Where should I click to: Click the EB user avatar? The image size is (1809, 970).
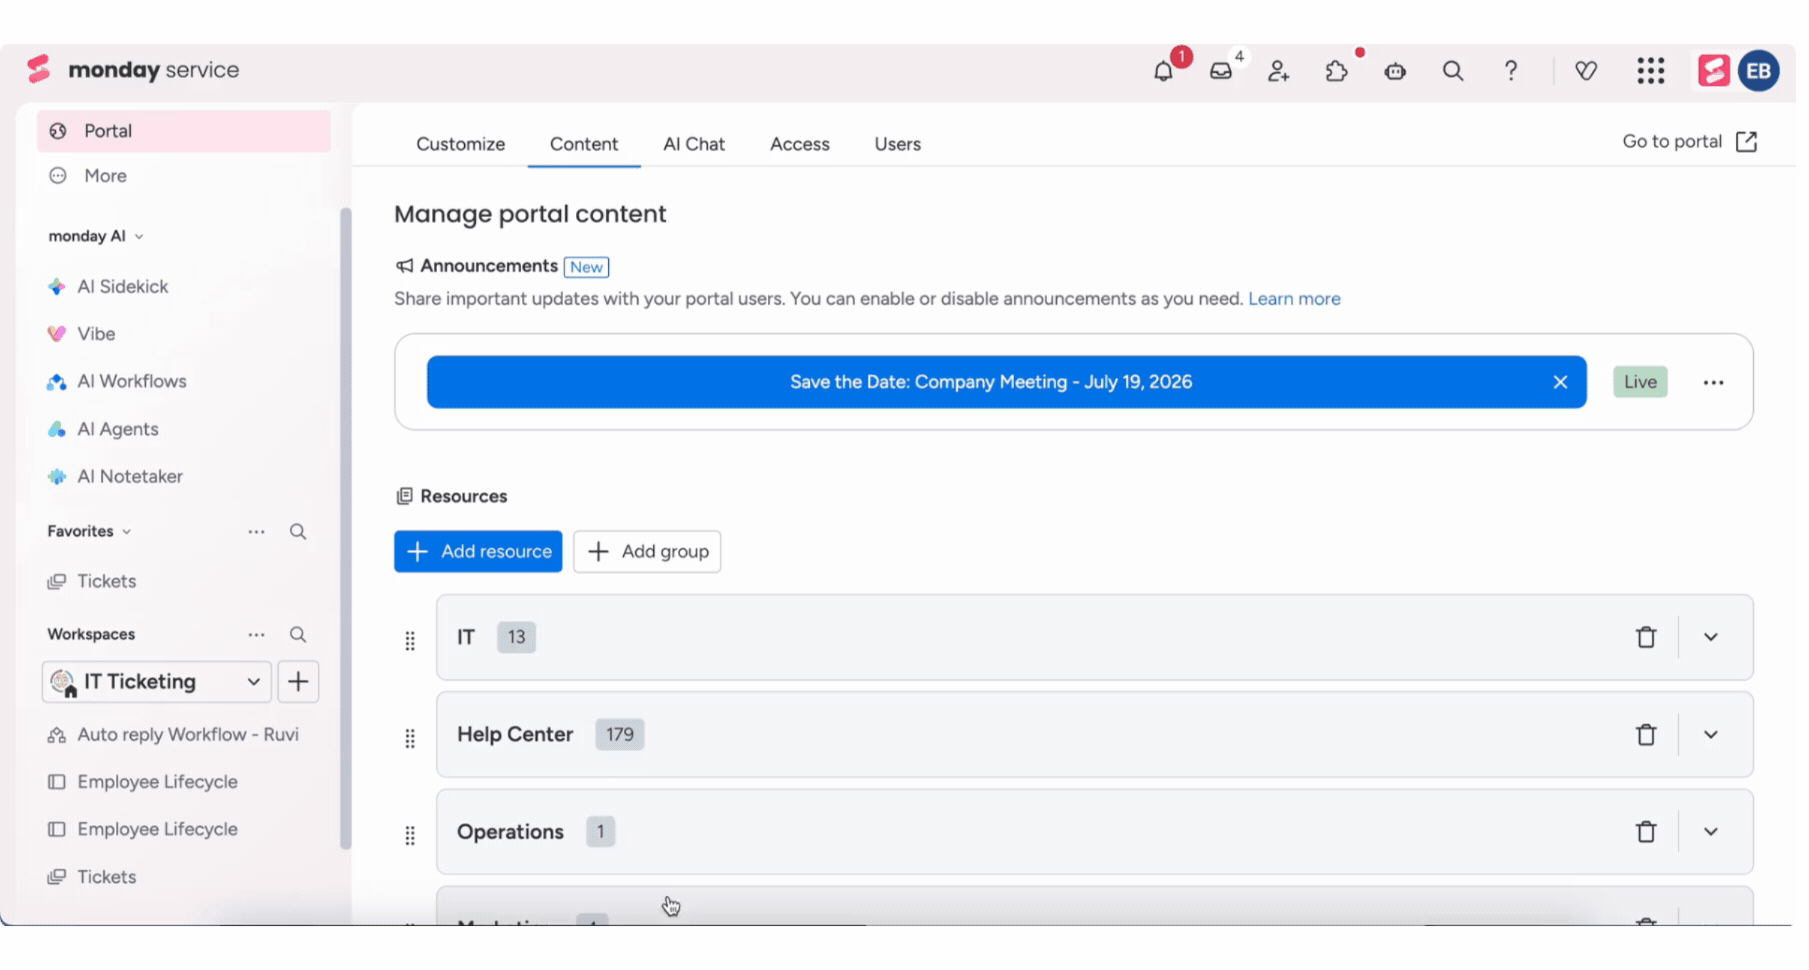pos(1758,71)
